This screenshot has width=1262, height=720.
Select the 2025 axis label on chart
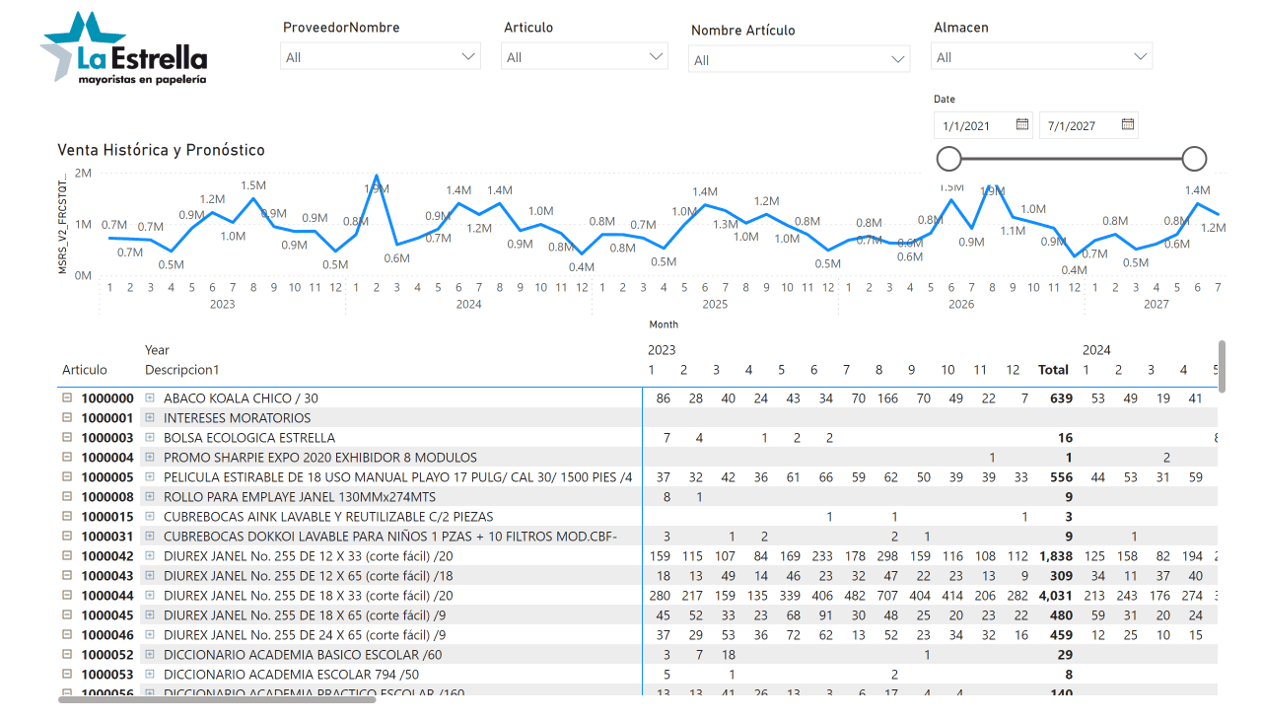715,304
